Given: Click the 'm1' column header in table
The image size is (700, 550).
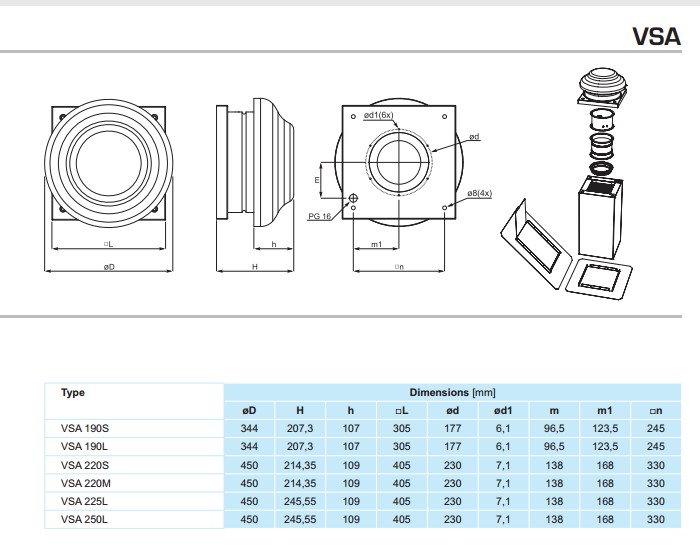Looking at the screenshot, I should [605, 410].
